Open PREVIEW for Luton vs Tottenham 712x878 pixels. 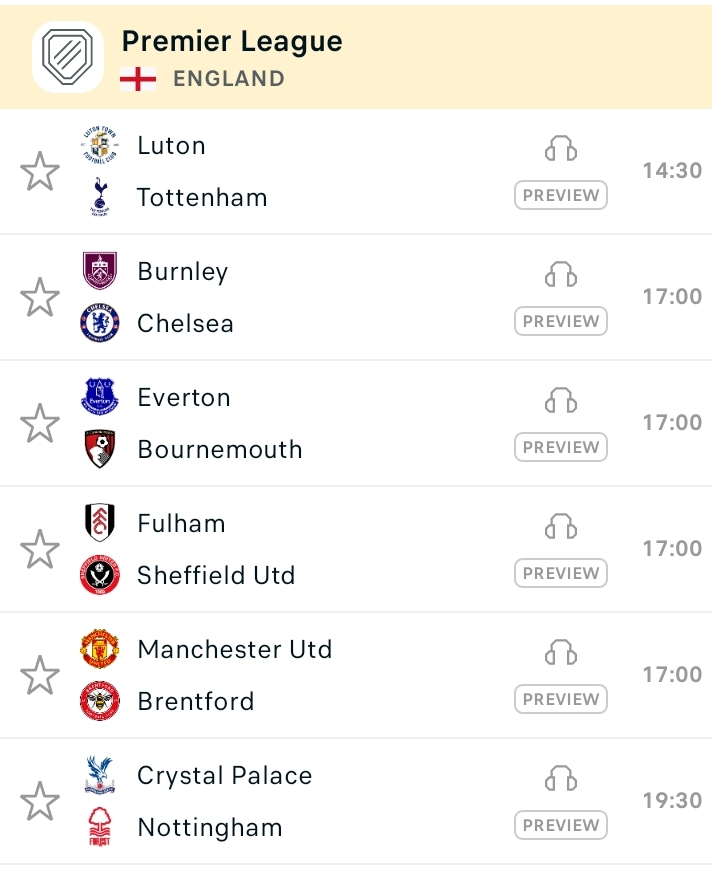(561, 195)
